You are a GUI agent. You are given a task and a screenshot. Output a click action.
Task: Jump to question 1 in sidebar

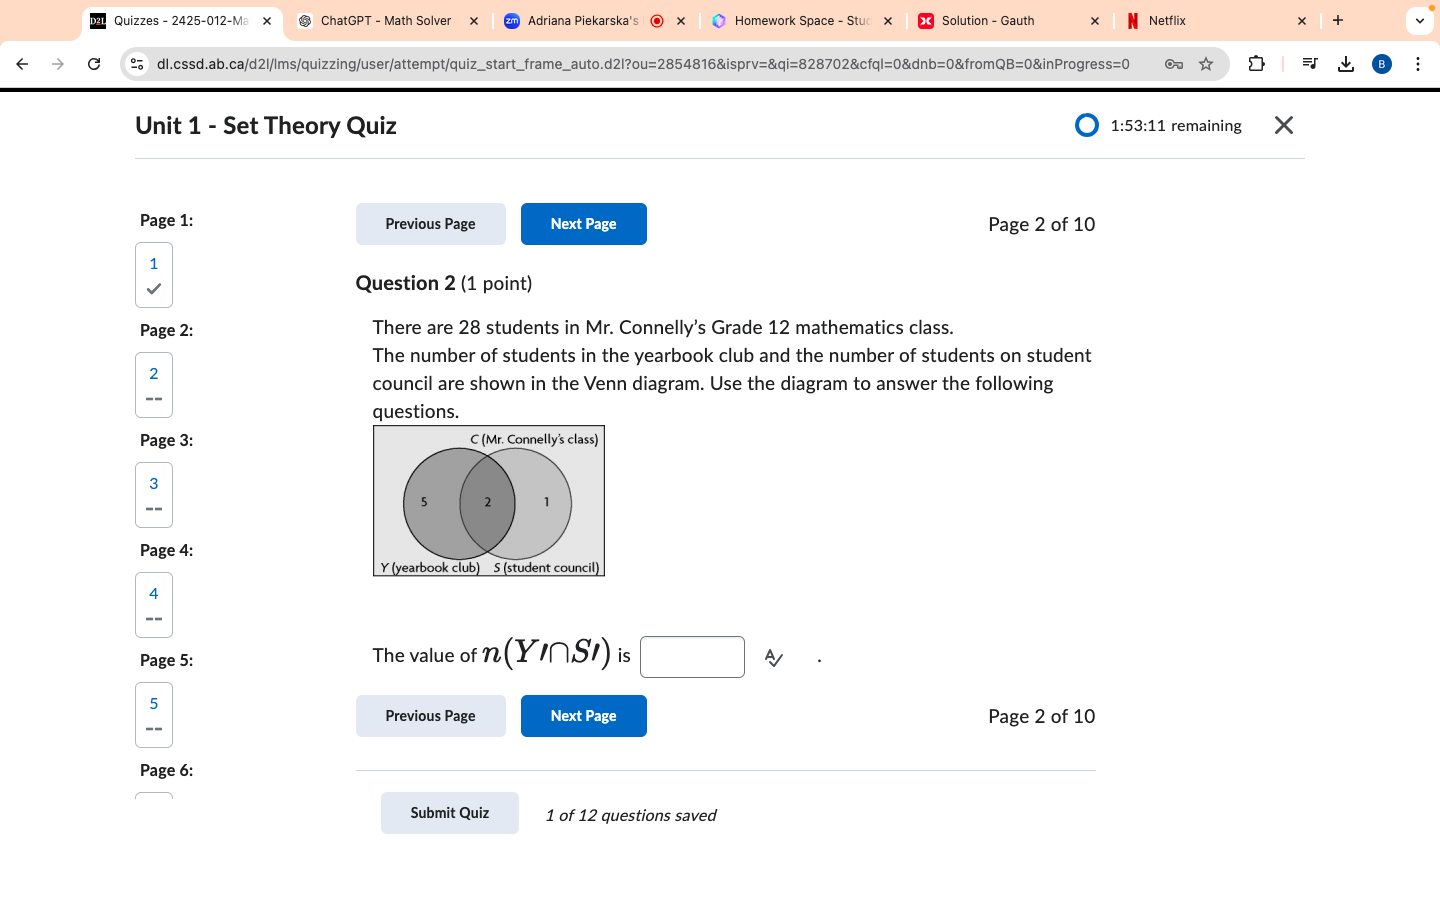(x=154, y=275)
